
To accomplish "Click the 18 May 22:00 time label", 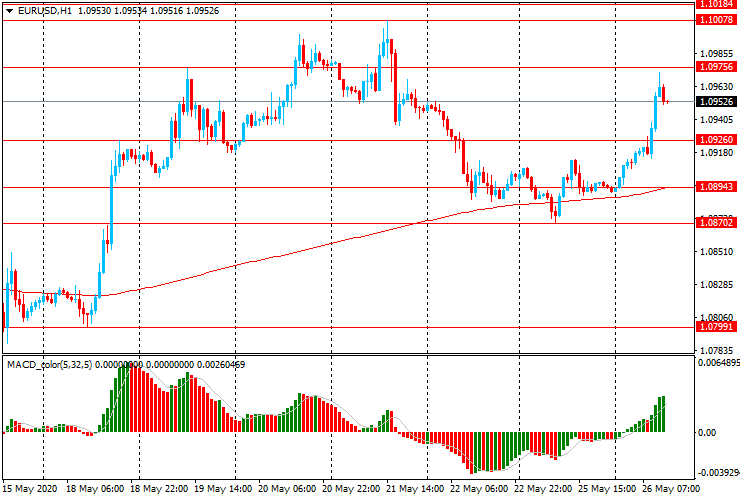I will tap(159, 489).
